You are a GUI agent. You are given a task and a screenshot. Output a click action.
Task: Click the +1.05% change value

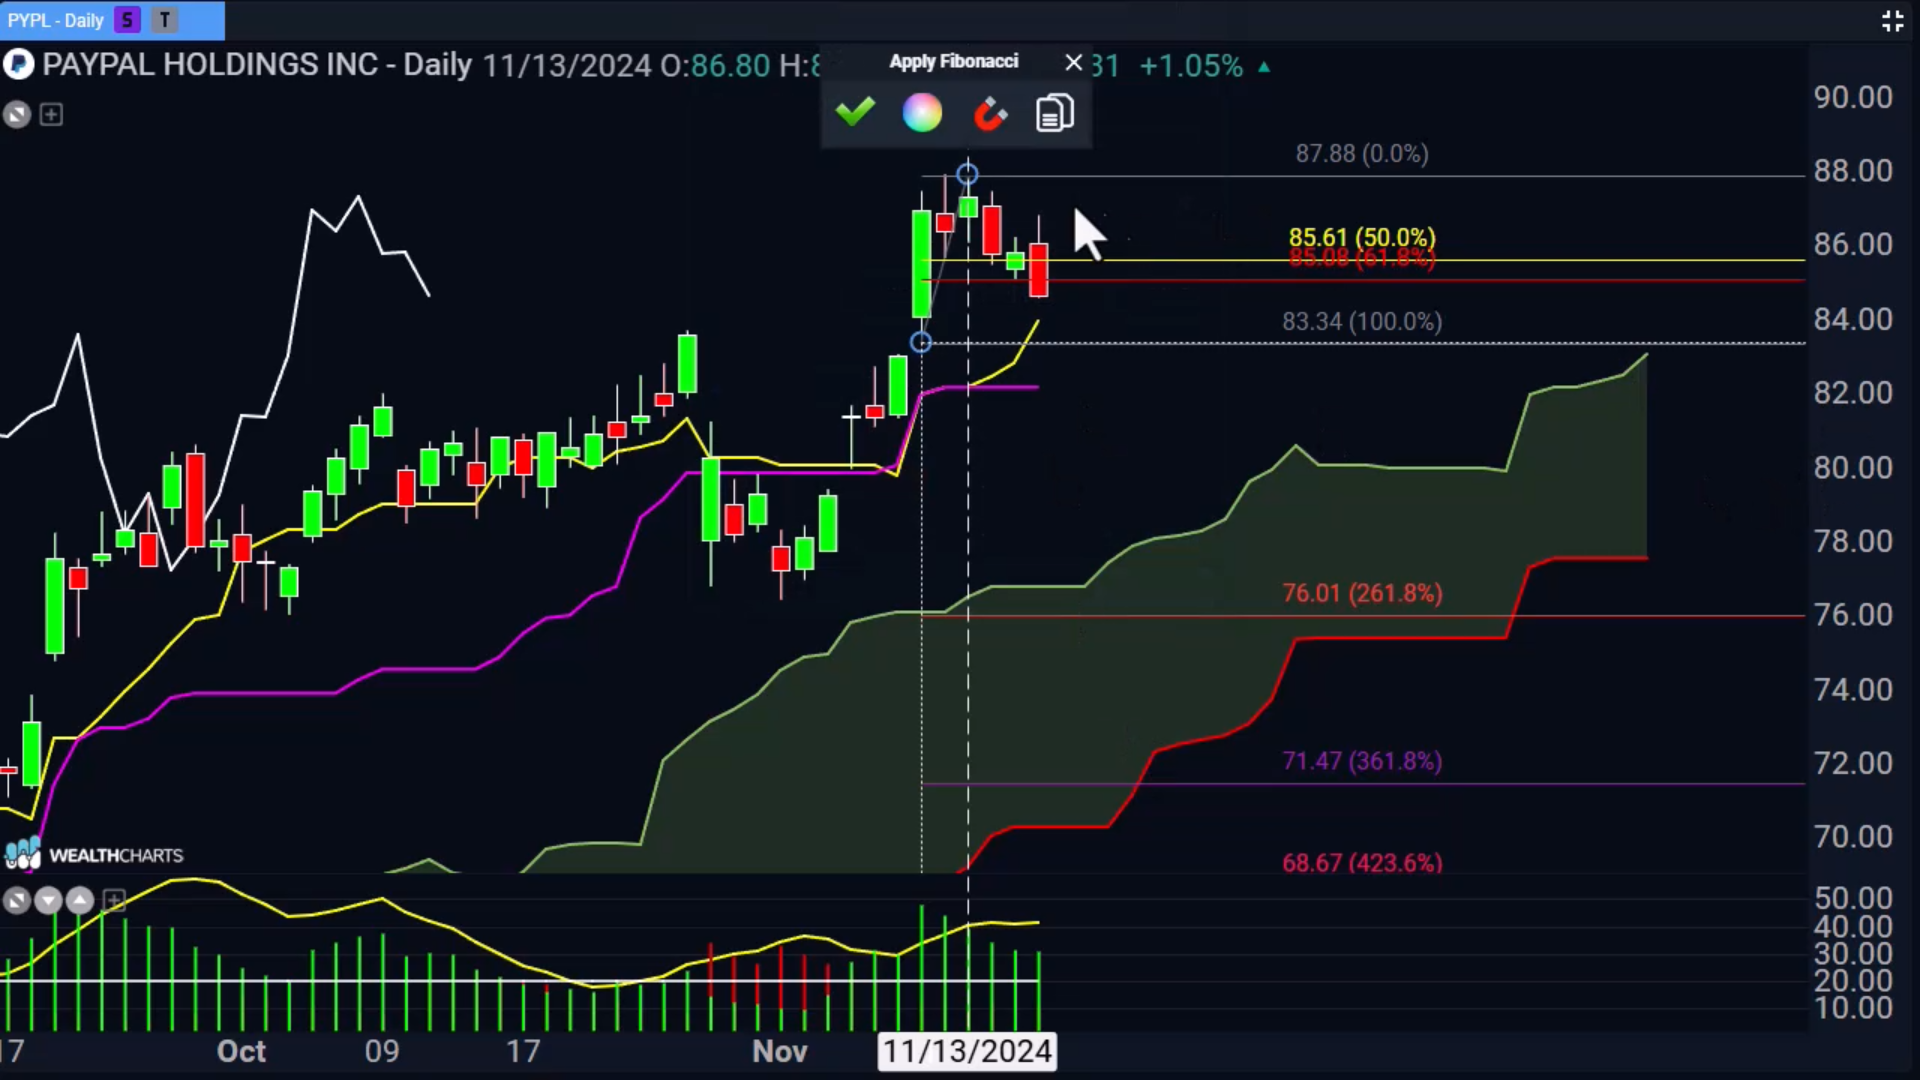(1191, 66)
